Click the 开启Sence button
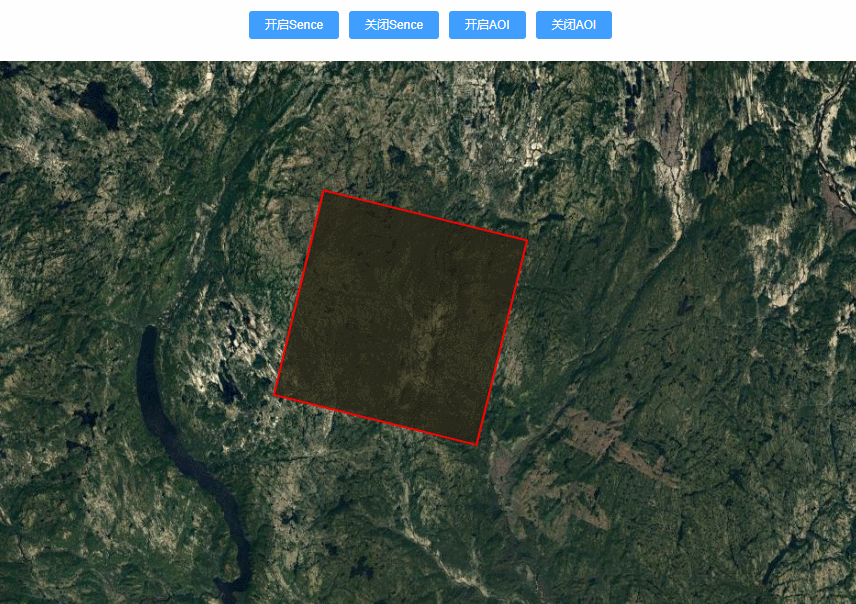Viewport: 856px width, 604px height. click(x=294, y=25)
